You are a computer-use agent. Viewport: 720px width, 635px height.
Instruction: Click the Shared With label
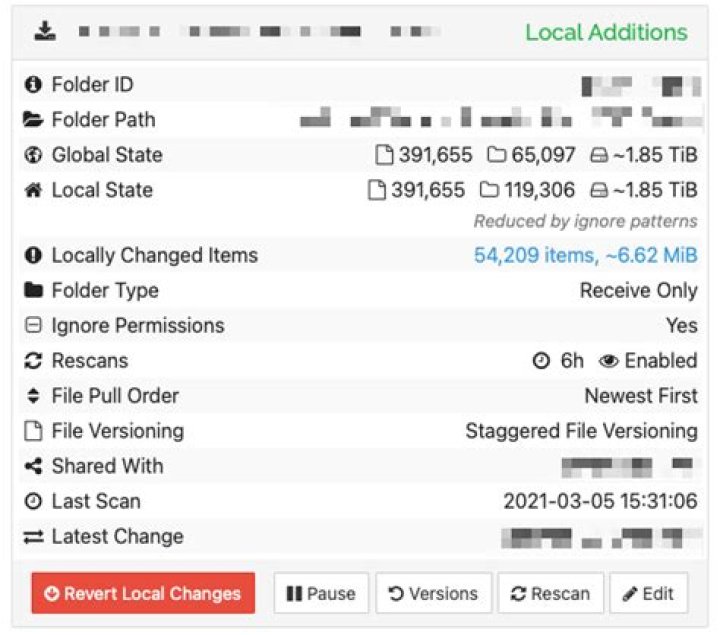(107, 466)
